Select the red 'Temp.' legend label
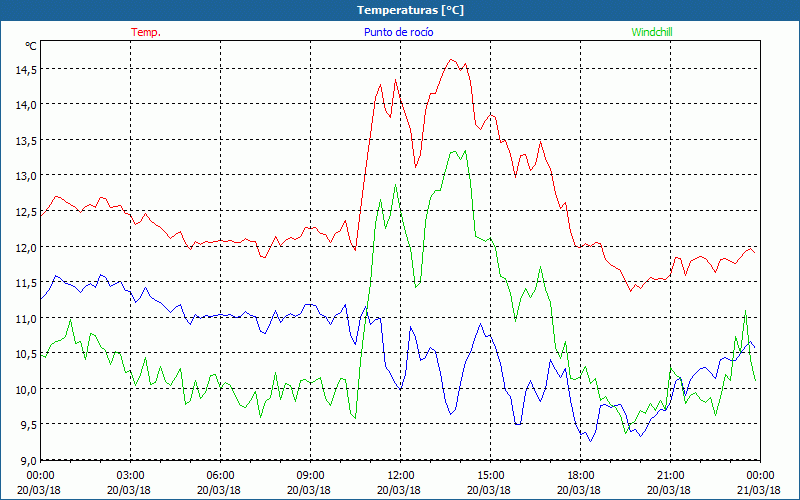The width and height of the screenshot is (800, 500). click(x=146, y=32)
